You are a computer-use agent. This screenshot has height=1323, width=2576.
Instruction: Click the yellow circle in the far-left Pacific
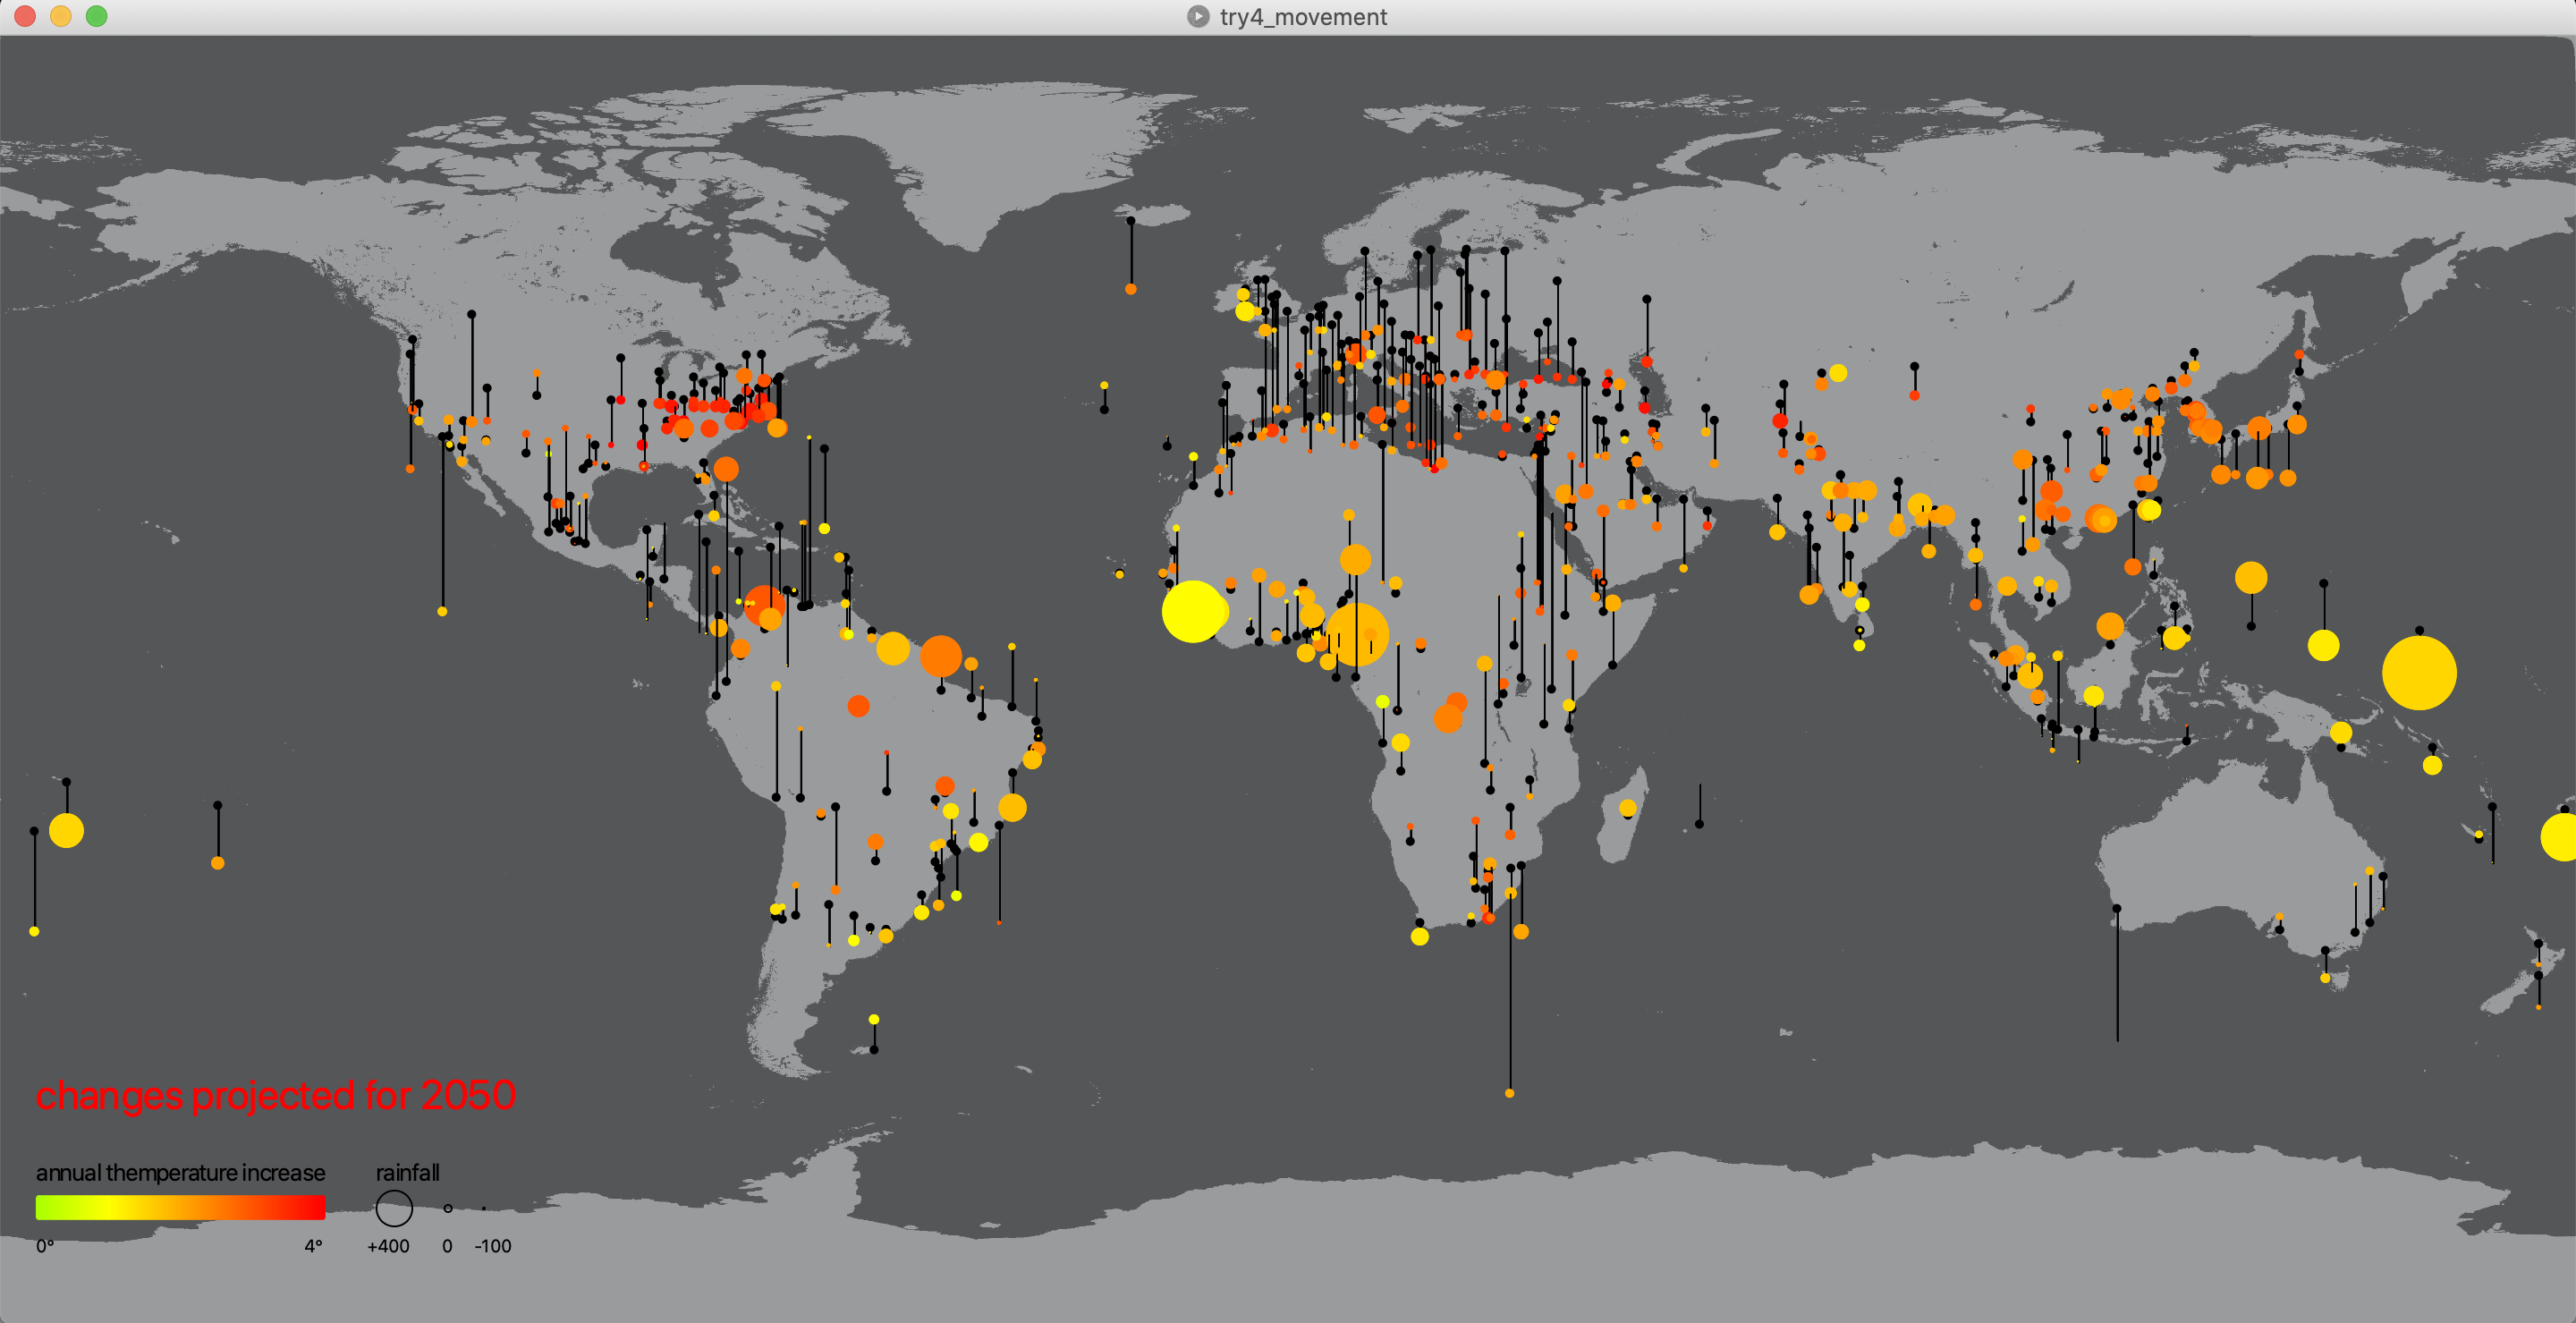[x=66, y=830]
